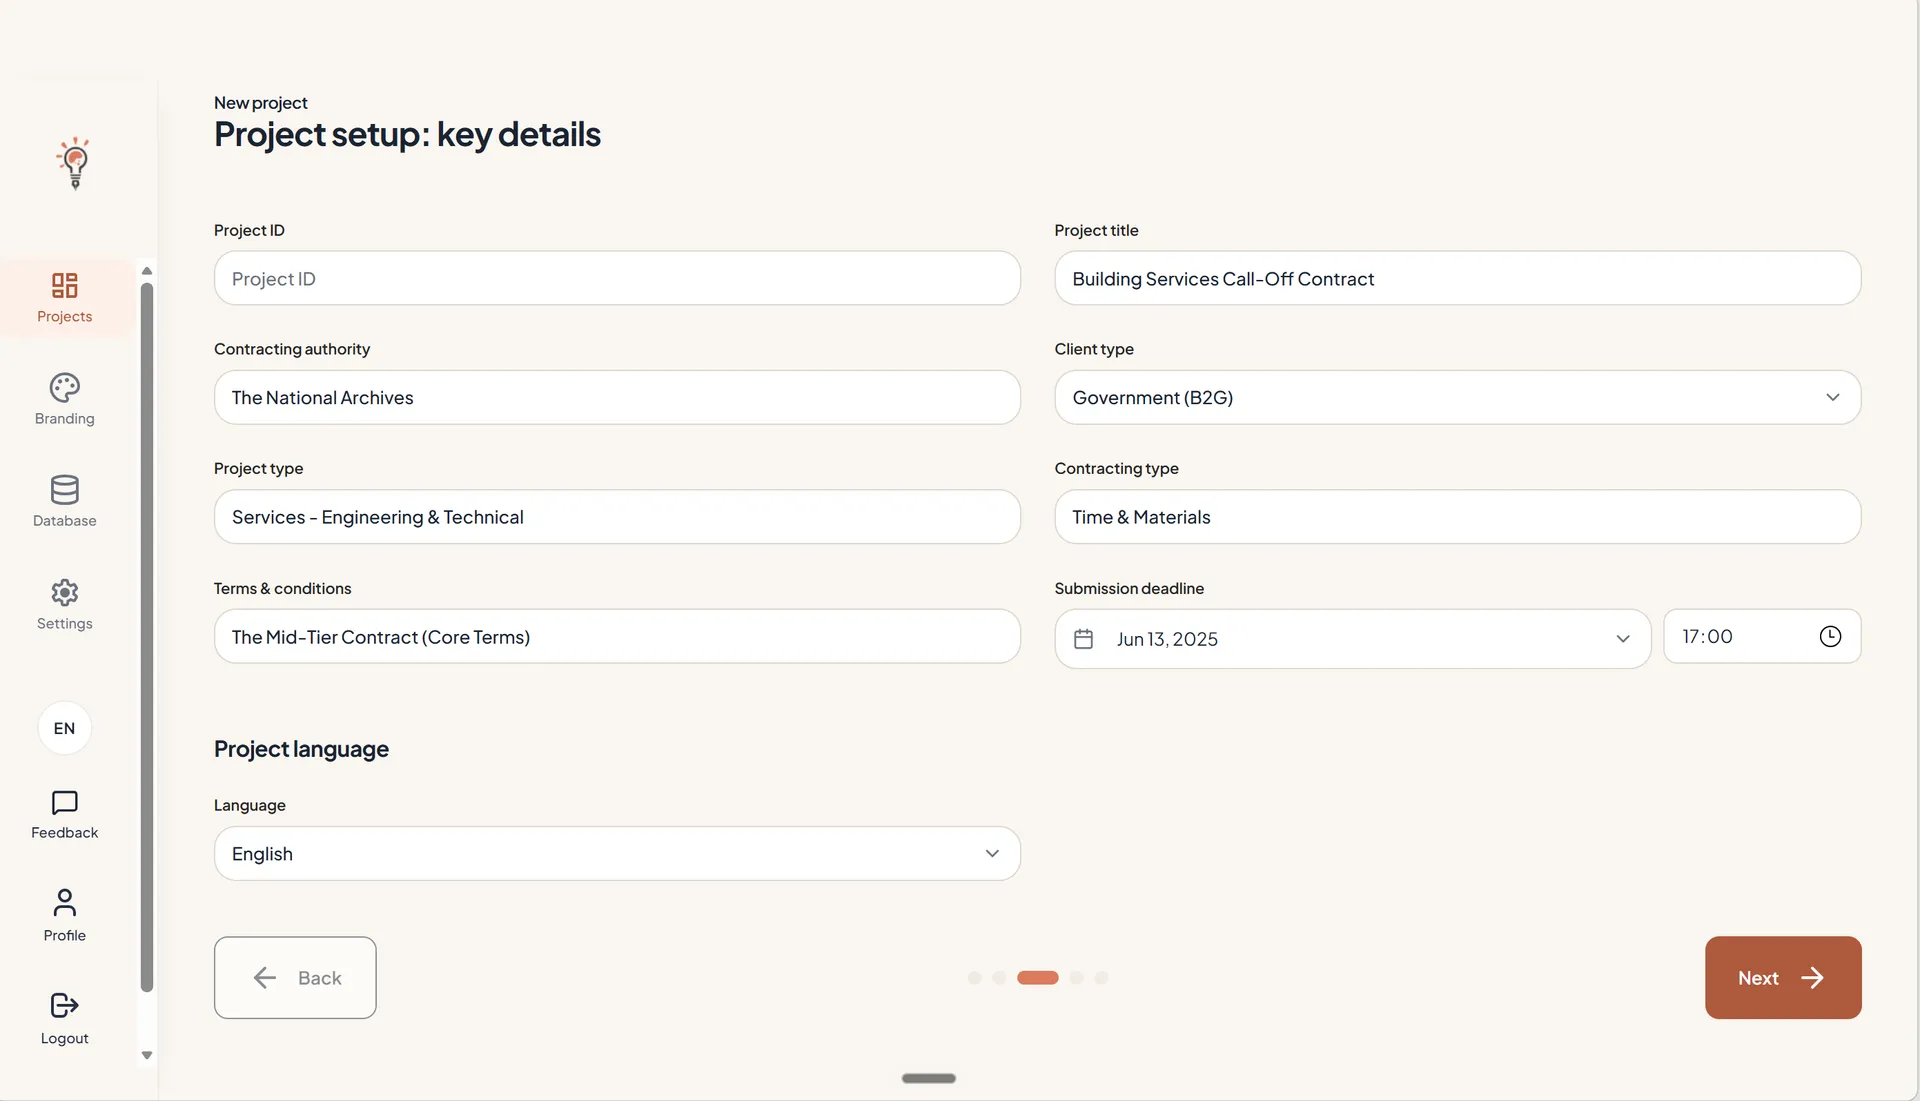Jump to fifth step dot

pos(1101,978)
